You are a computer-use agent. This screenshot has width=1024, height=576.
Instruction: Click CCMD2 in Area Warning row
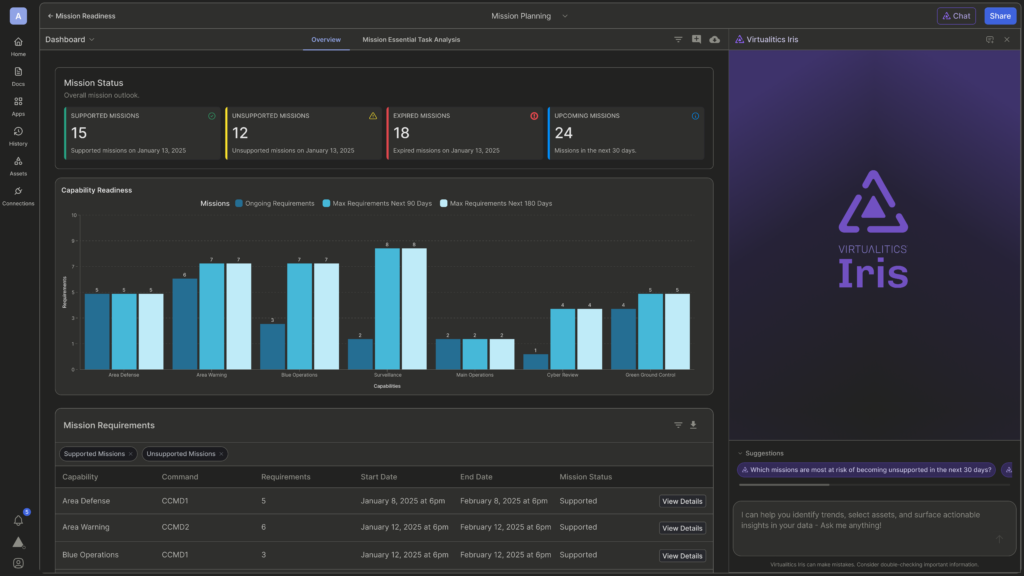pyautogui.click(x=175, y=528)
